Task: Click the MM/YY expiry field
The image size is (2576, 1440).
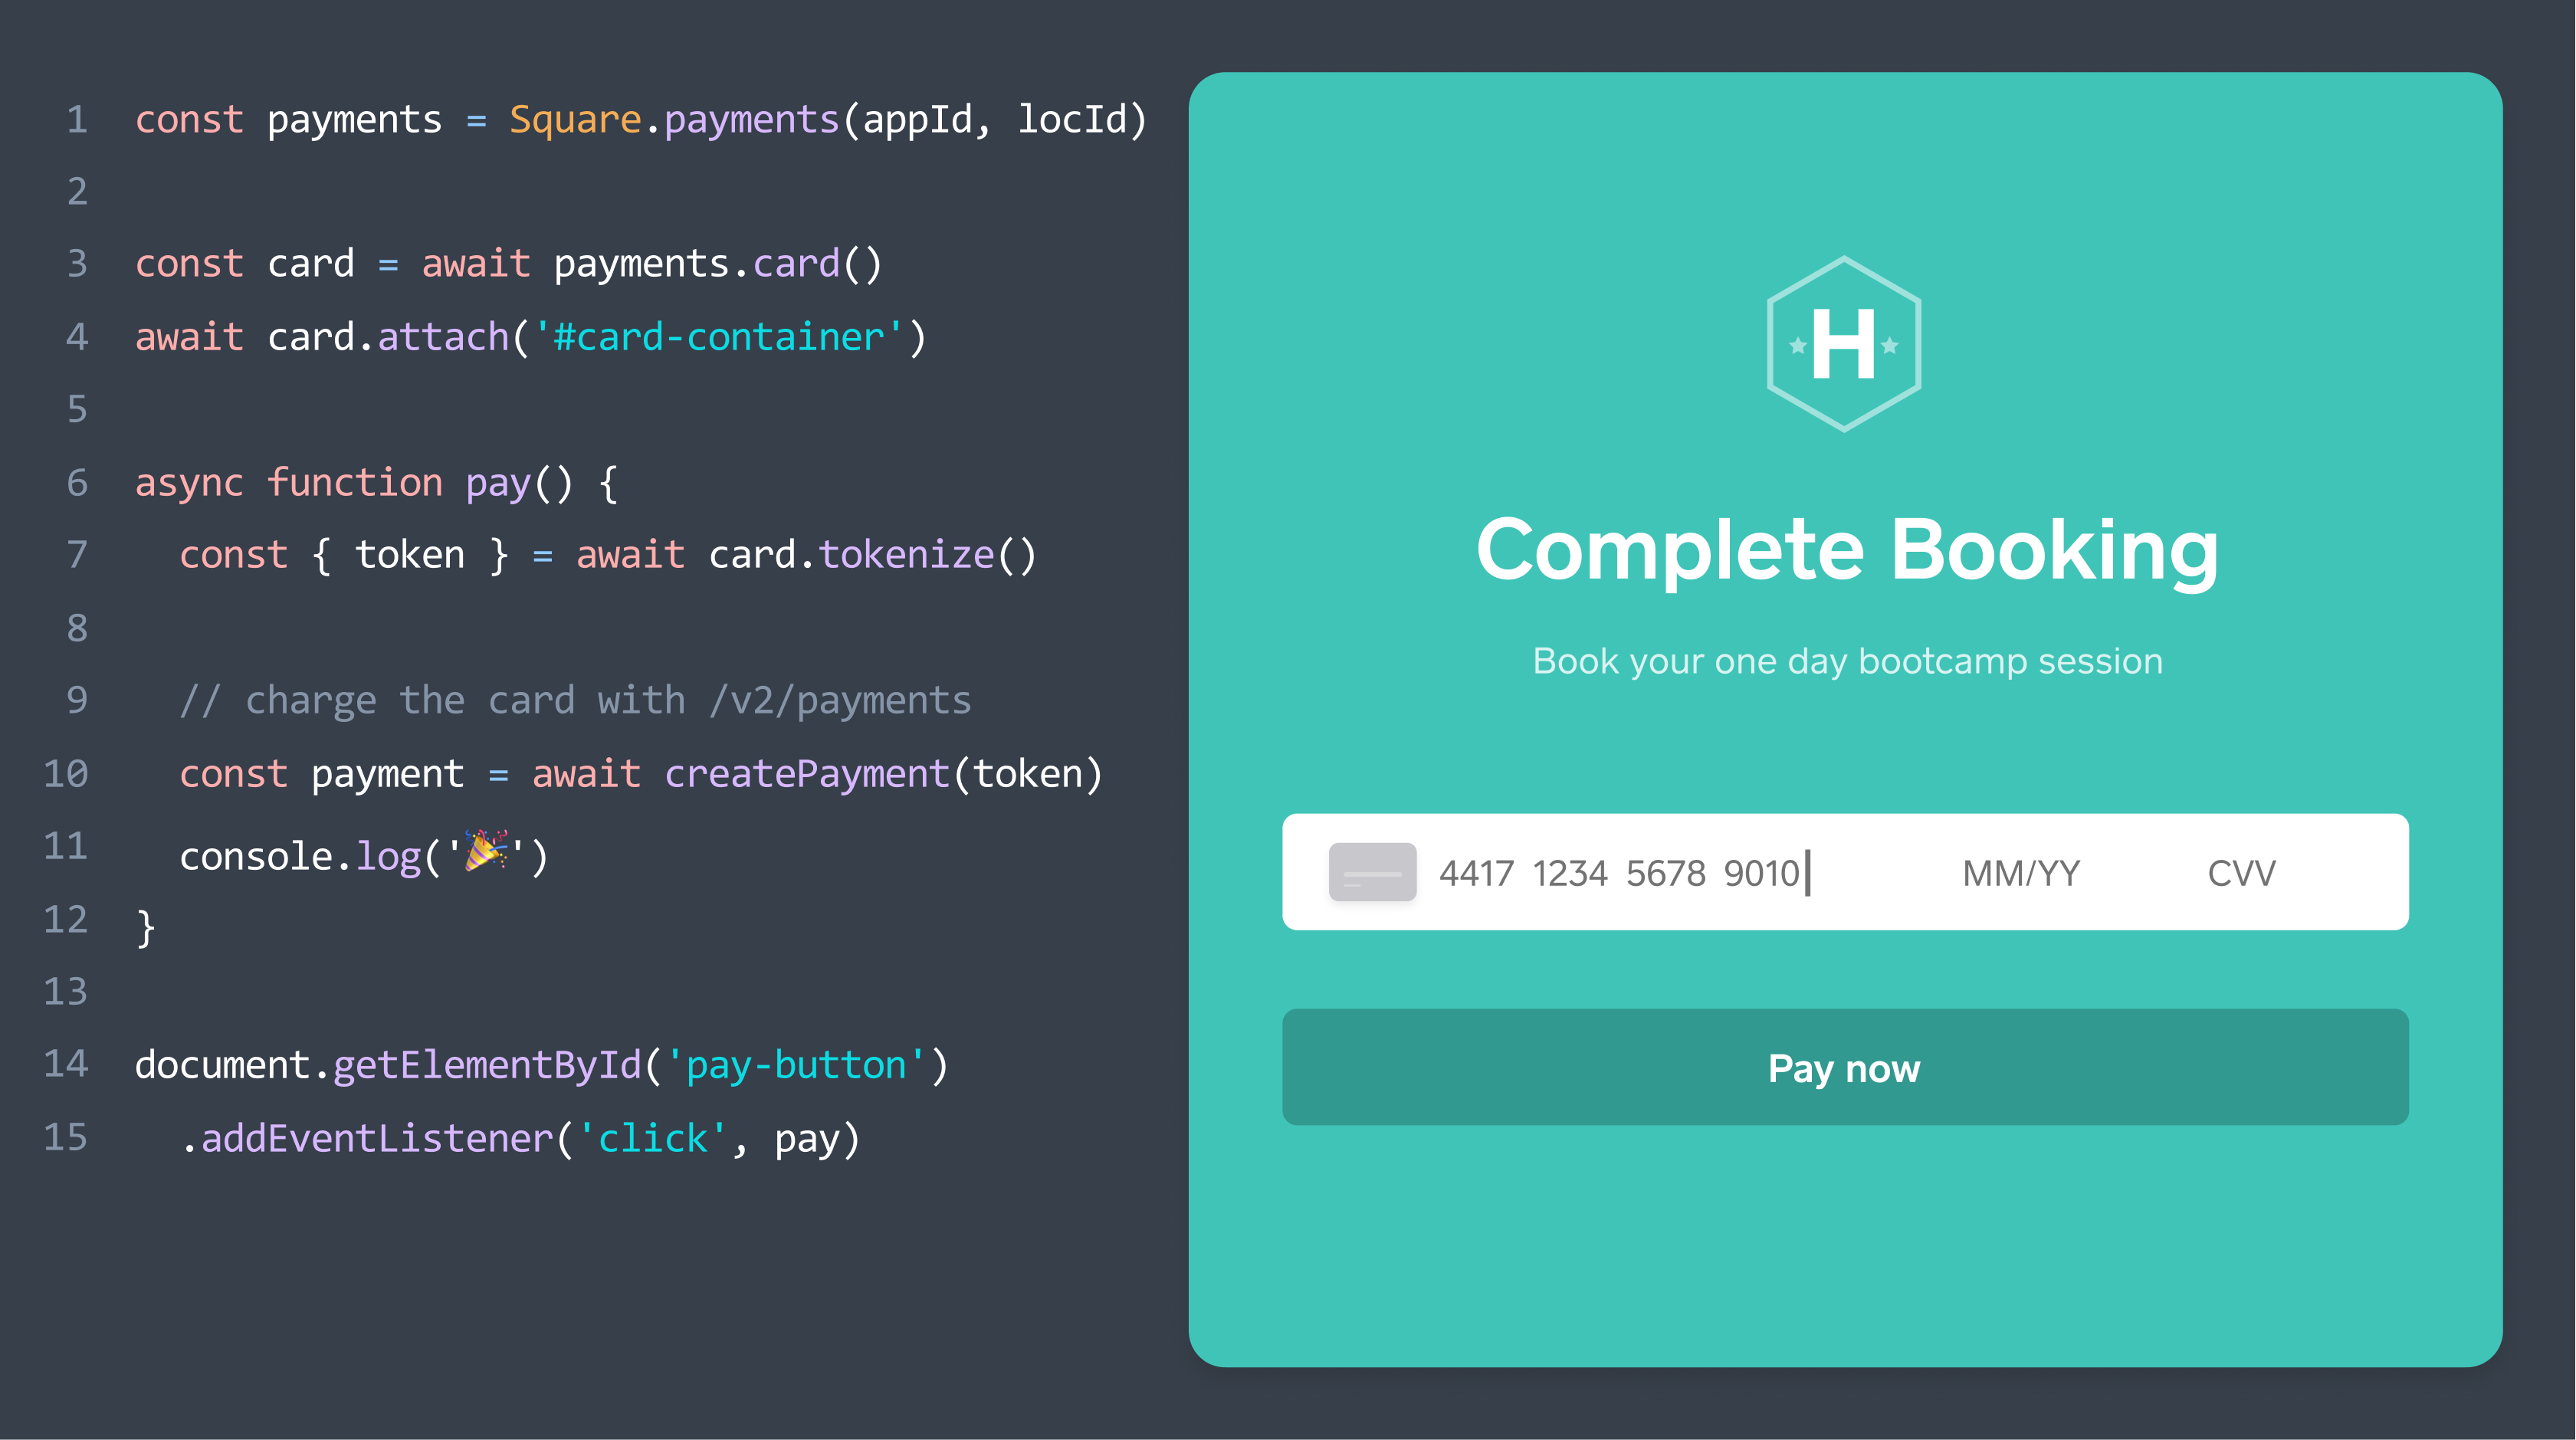Action: point(2020,873)
